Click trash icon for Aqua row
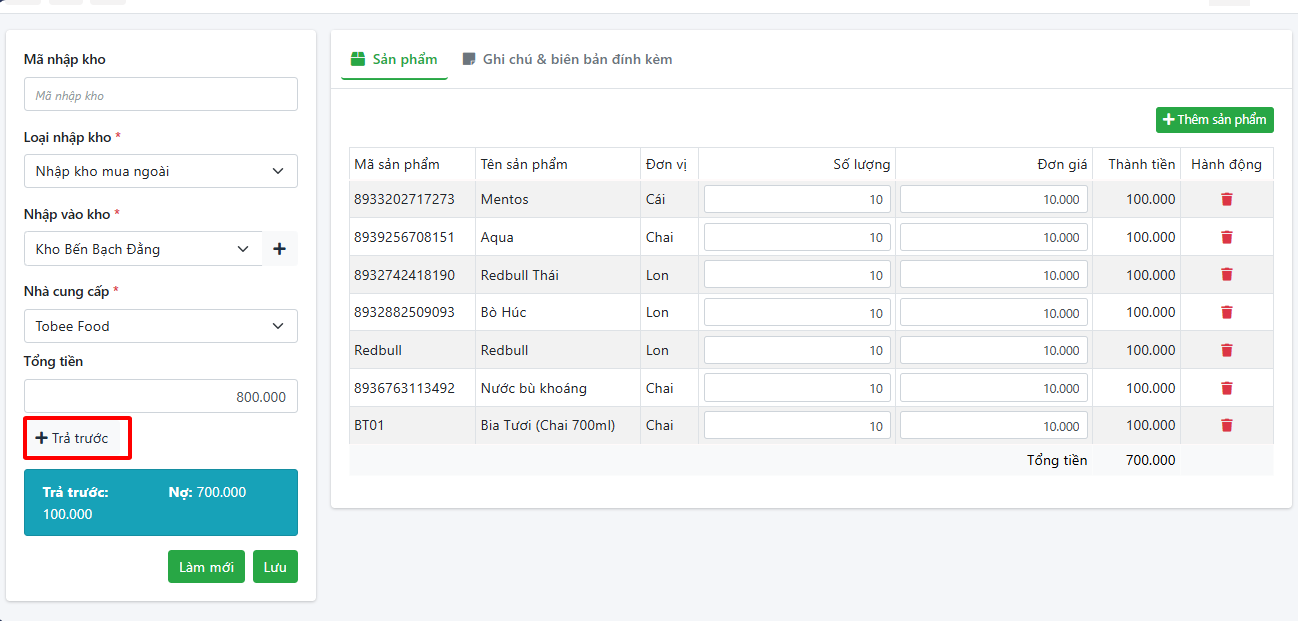 1226,237
